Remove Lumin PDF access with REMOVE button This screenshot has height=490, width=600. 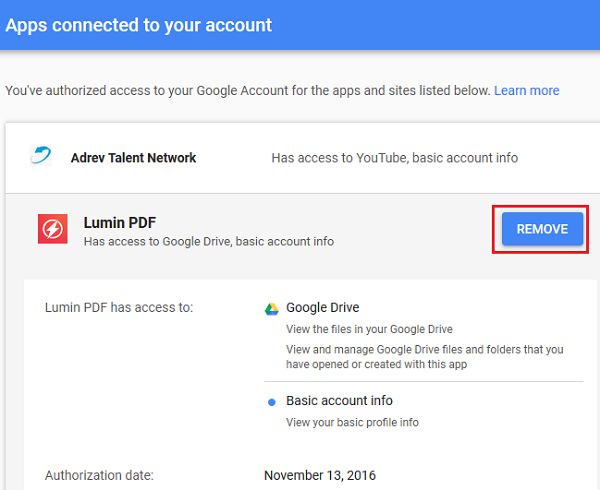click(x=542, y=229)
